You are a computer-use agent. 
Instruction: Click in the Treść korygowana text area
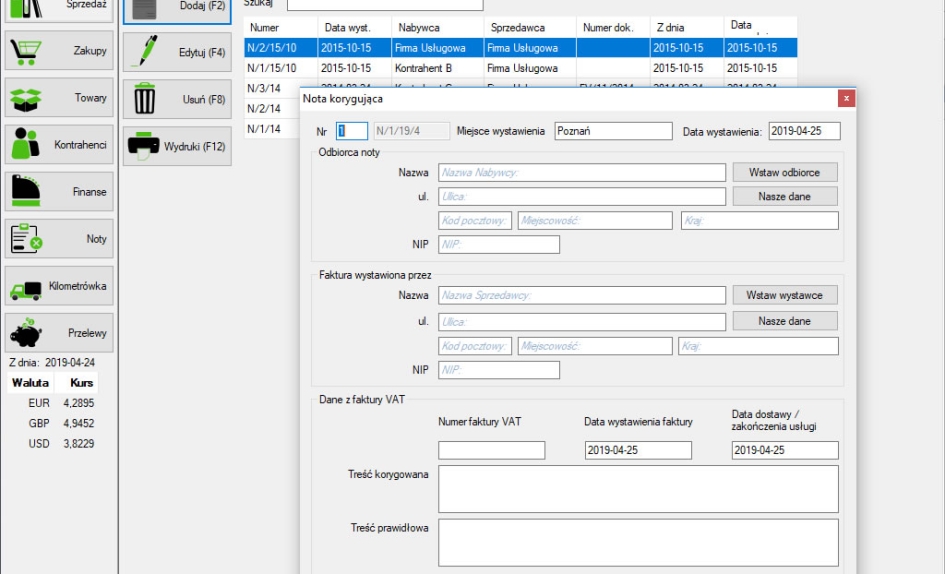tap(638, 488)
